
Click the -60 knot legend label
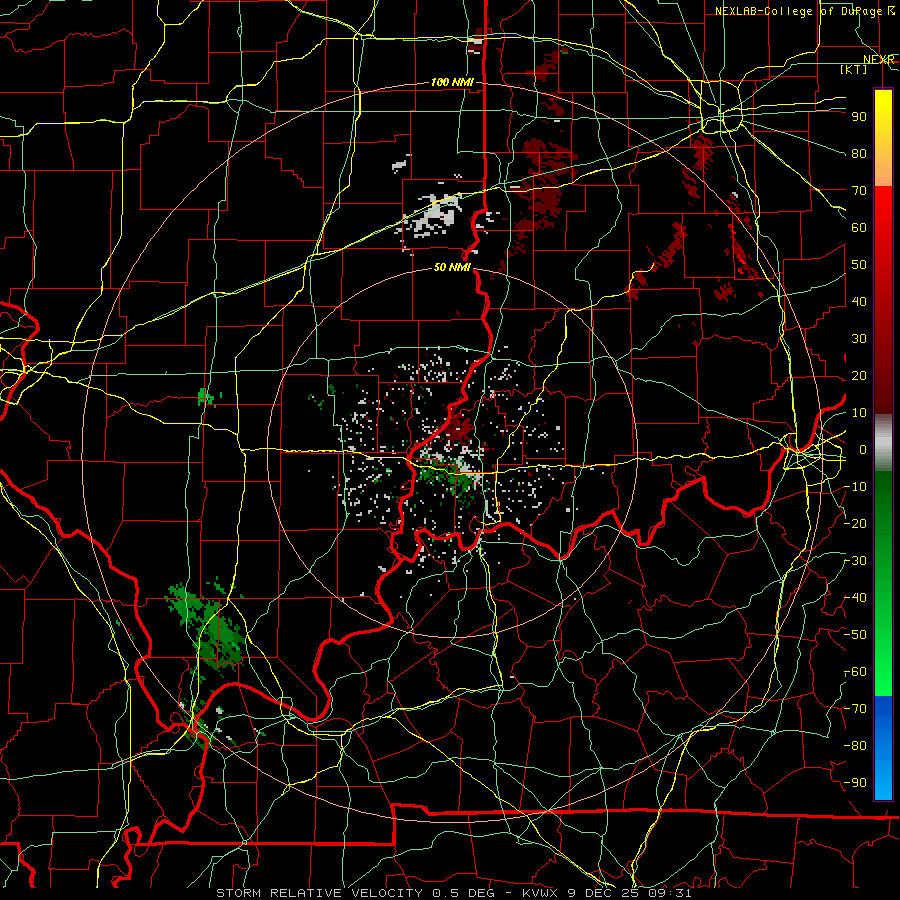coord(856,672)
